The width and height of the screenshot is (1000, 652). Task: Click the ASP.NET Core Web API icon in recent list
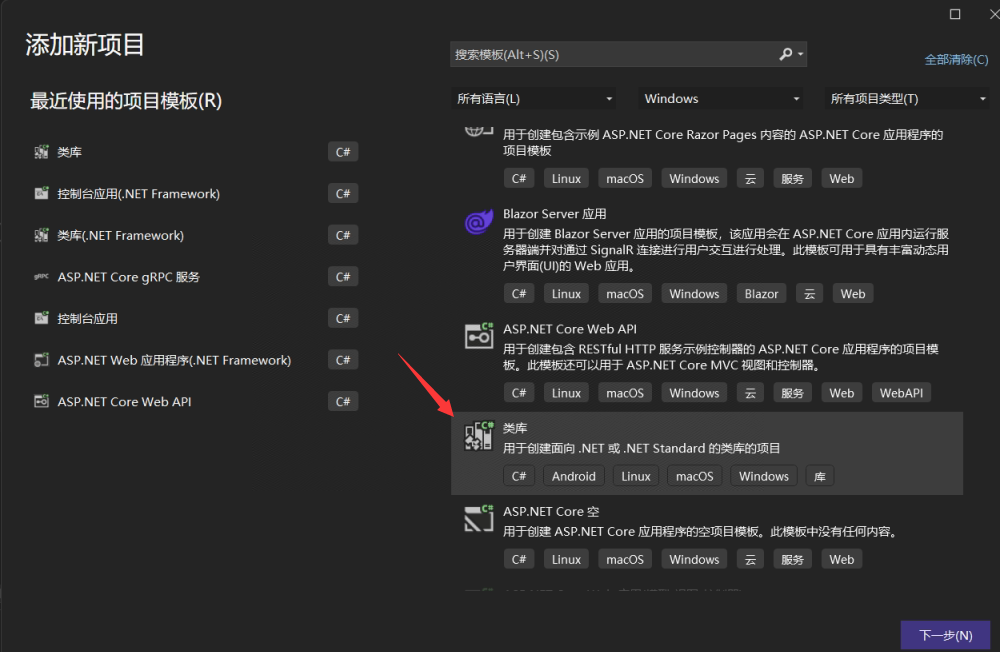tap(41, 401)
